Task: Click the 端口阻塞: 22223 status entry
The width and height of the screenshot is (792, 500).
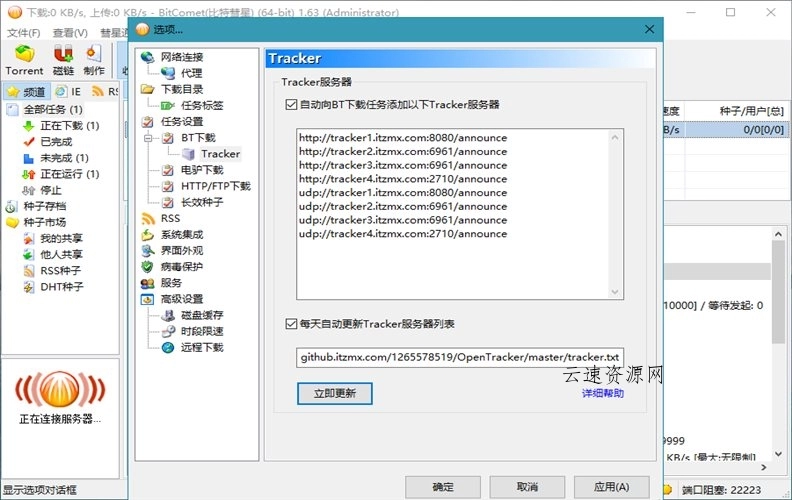Action: click(x=721, y=490)
